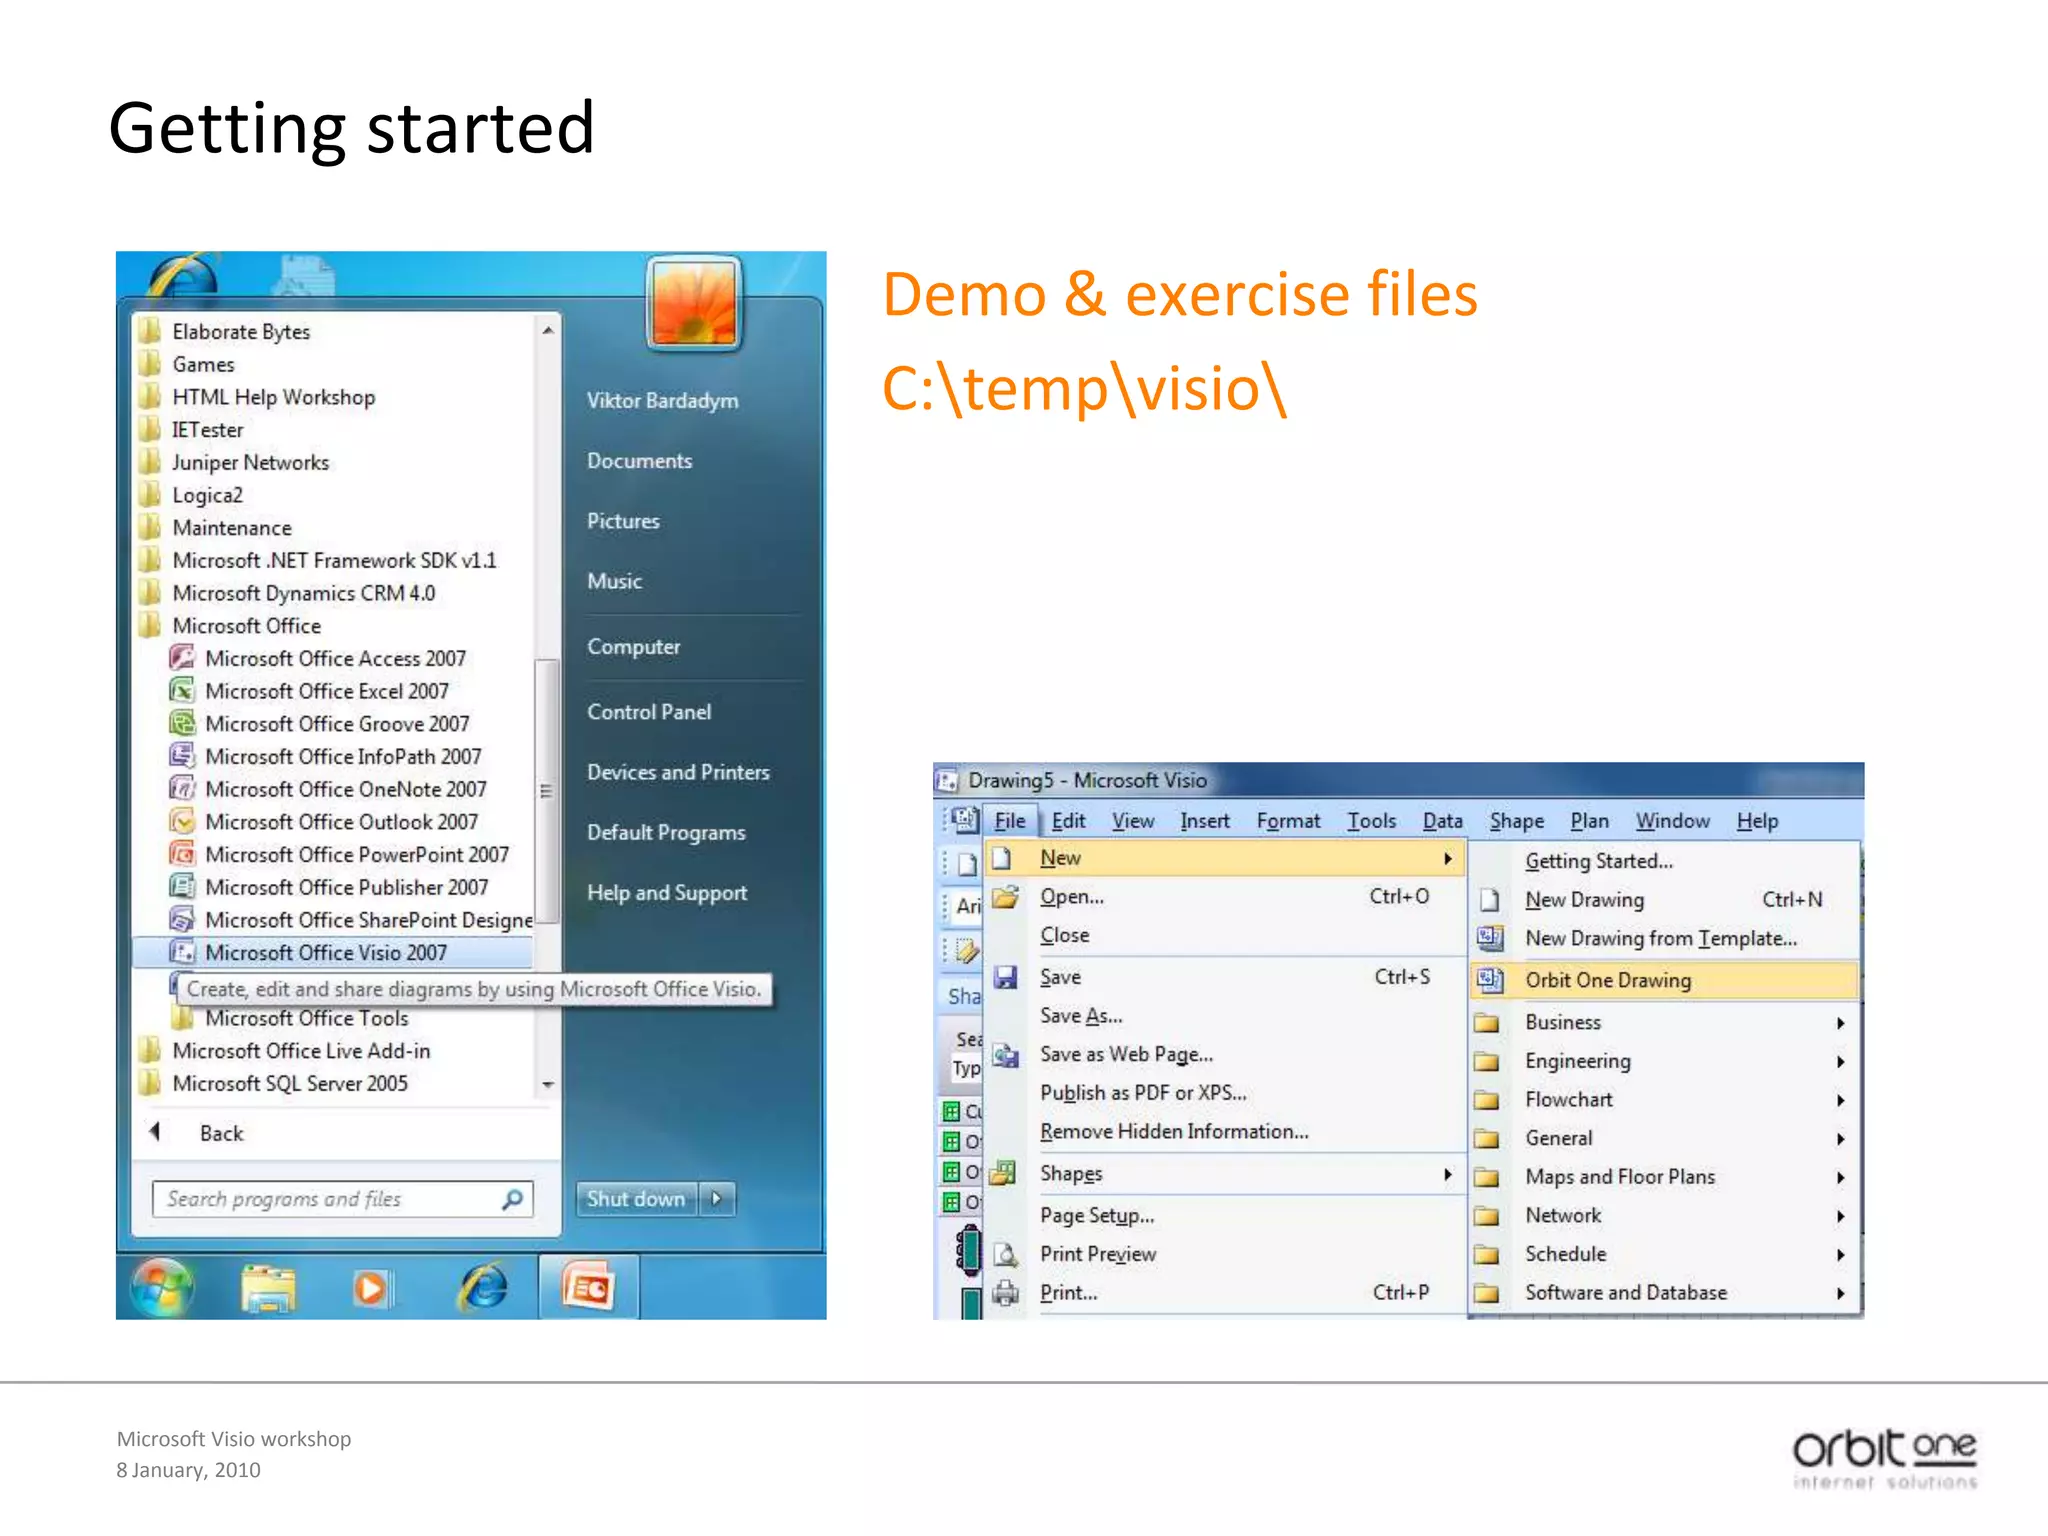Open the View menu in Visio
The width and height of the screenshot is (2048, 1536).
click(x=1133, y=821)
